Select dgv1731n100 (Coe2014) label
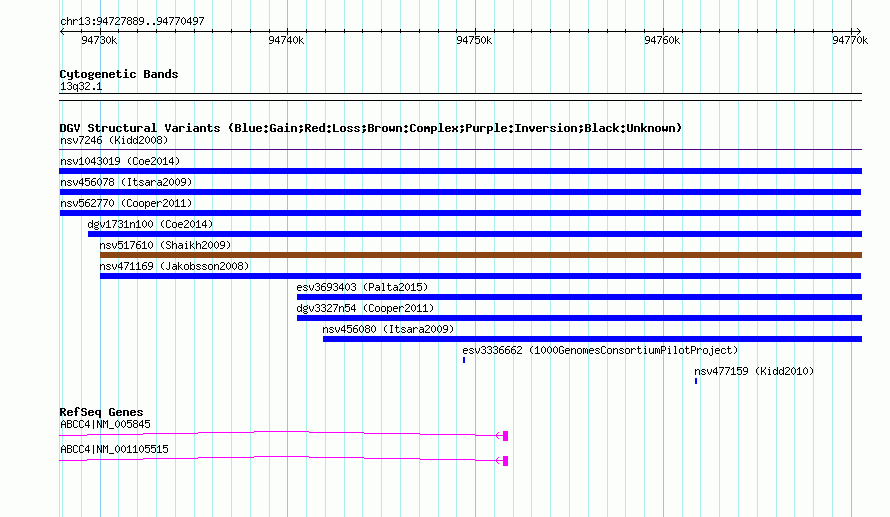 tap(150, 224)
